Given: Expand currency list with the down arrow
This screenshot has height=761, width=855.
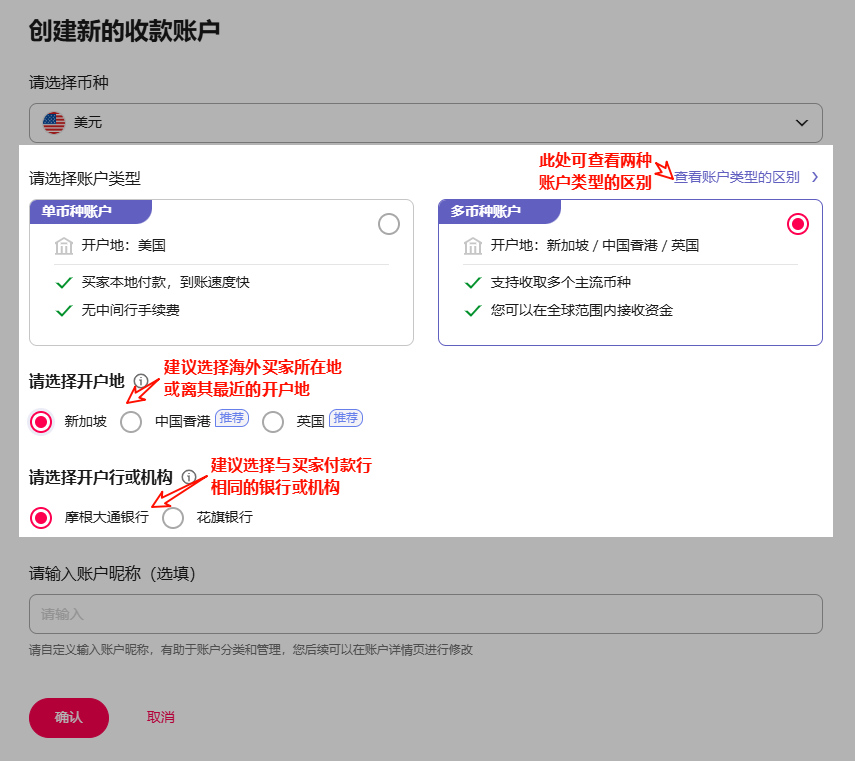Looking at the screenshot, I should click(801, 123).
